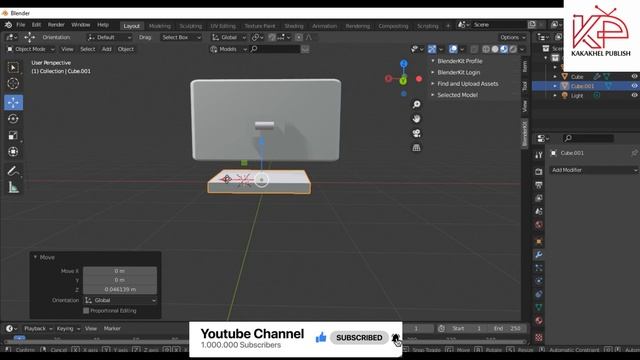The image size is (640, 360).
Task: Open the Material properties sphere tab
Action: pyautogui.click(x=539, y=320)
